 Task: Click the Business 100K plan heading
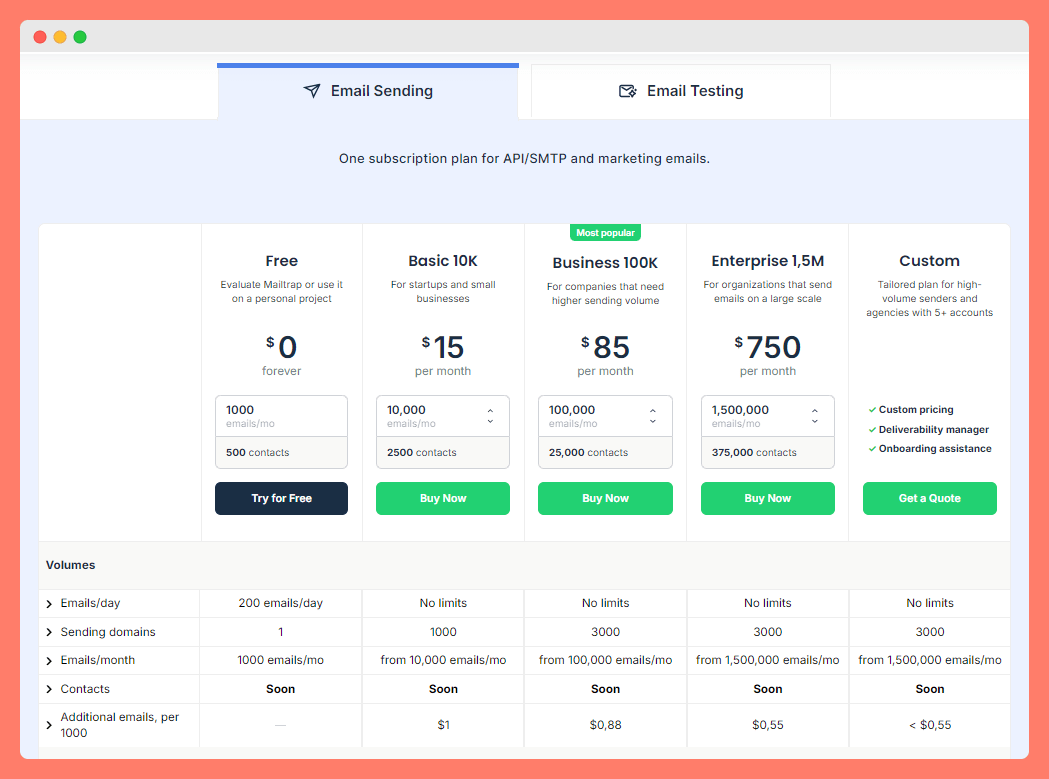605,263
